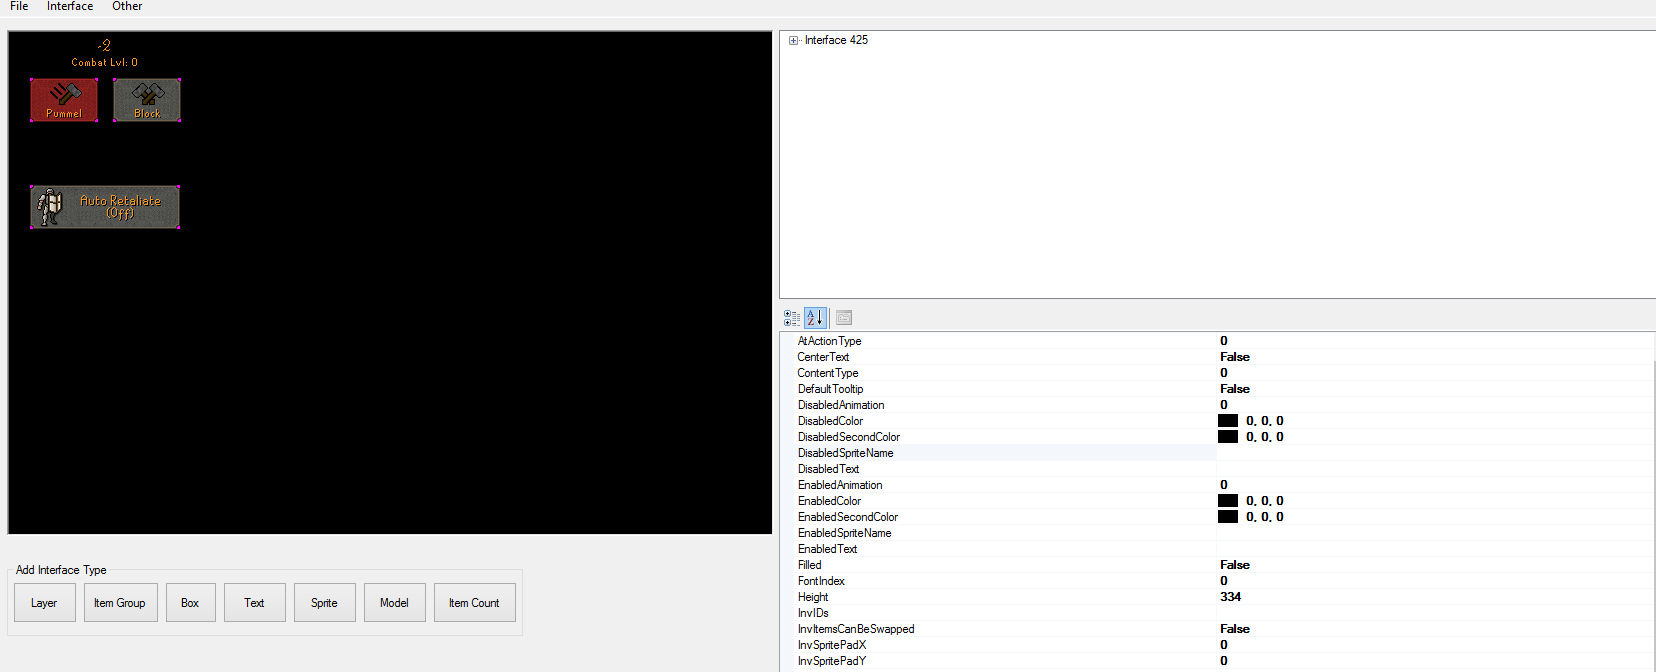Open the Property Pages icon

tap(844, 318)
